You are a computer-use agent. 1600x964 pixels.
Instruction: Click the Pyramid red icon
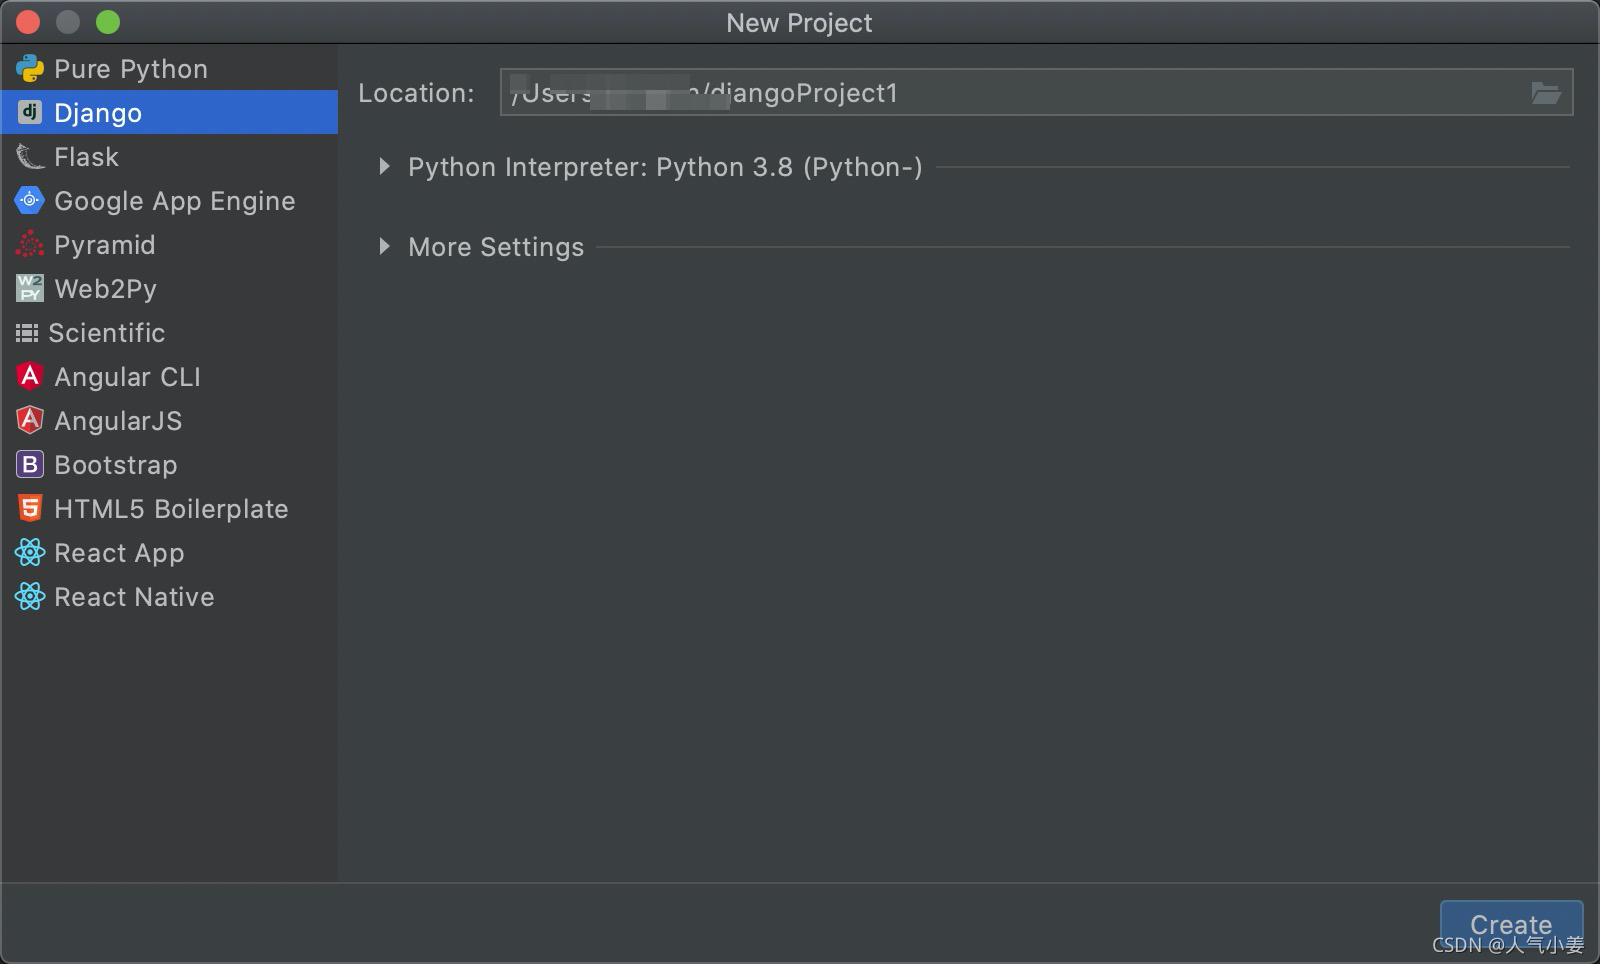point(30,245)
